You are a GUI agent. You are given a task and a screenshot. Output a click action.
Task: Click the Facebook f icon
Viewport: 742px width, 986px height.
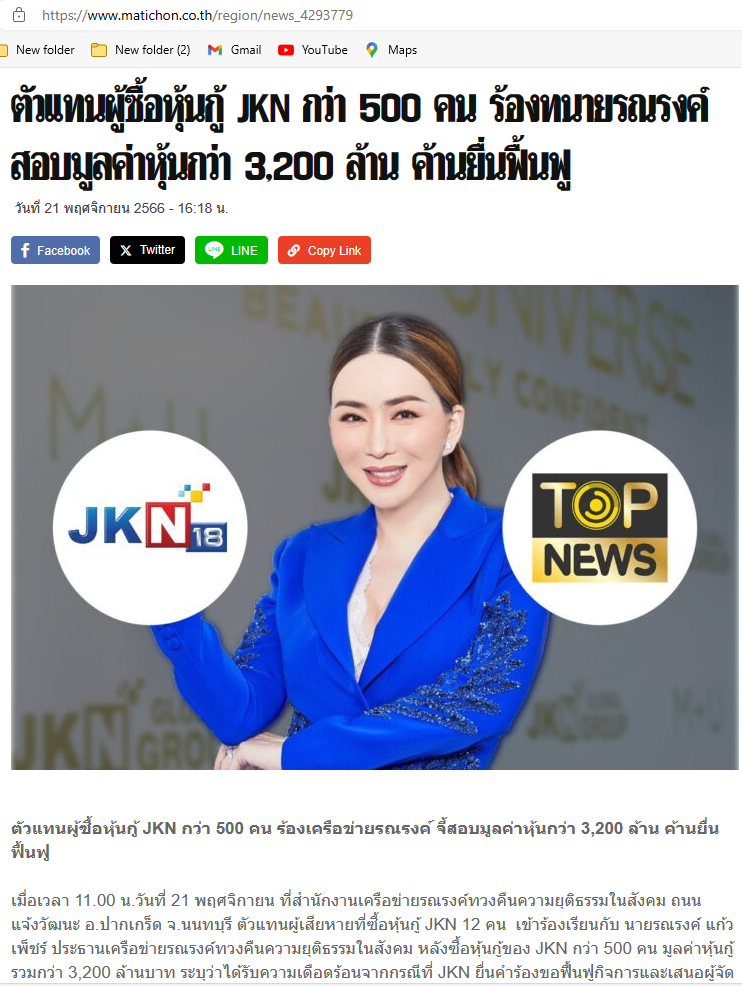pos(25,250)
